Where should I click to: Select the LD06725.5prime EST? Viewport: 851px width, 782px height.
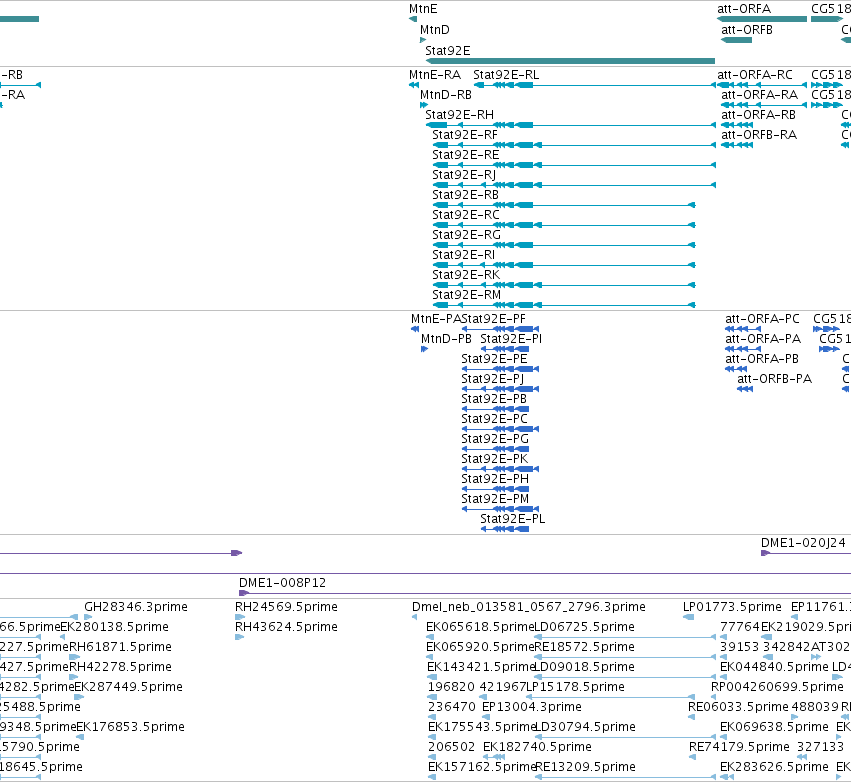coord(625,637)
